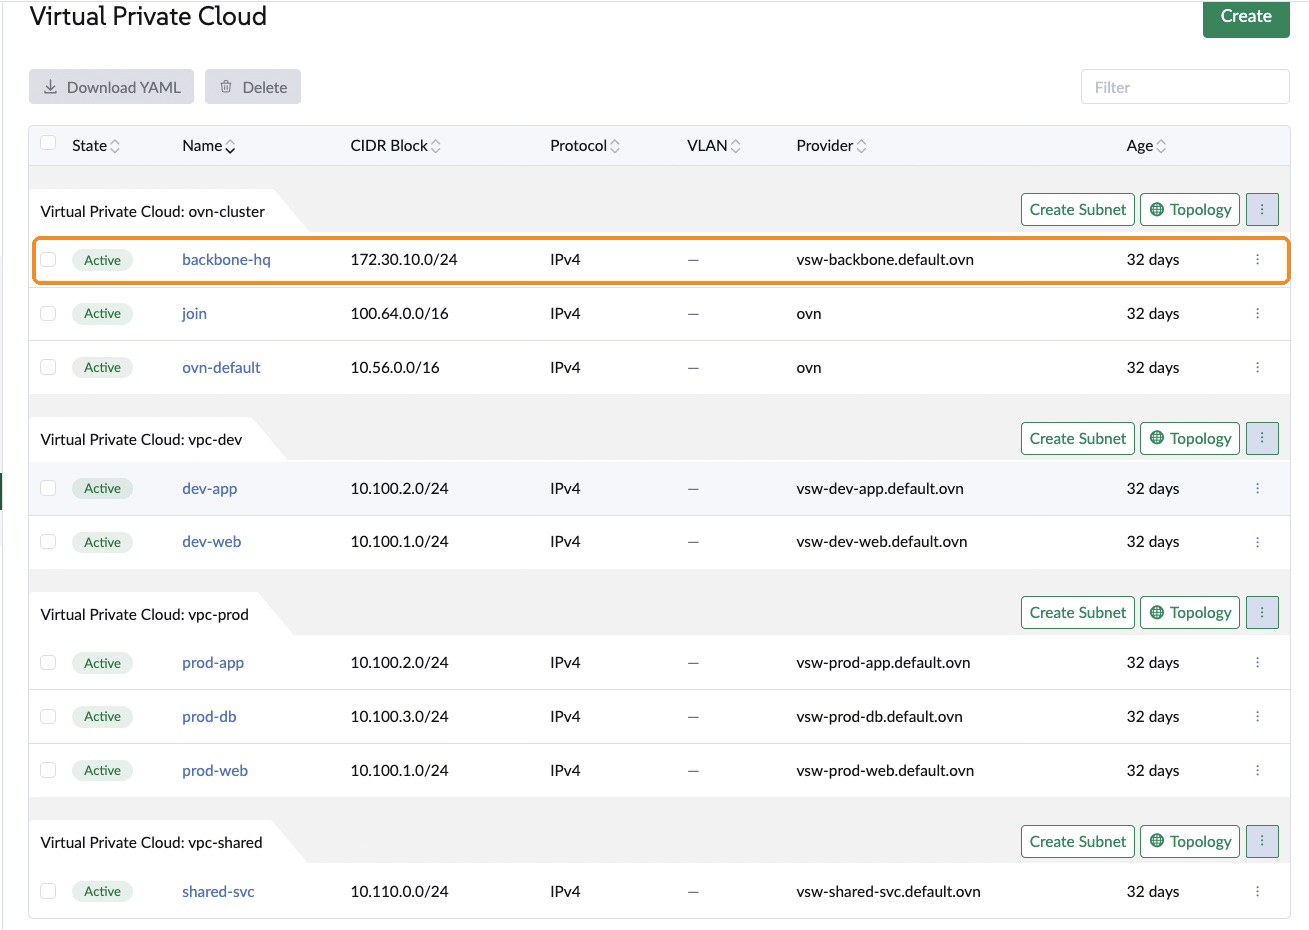
Task: Sort table by VLAN column
Action: [714, 146]
